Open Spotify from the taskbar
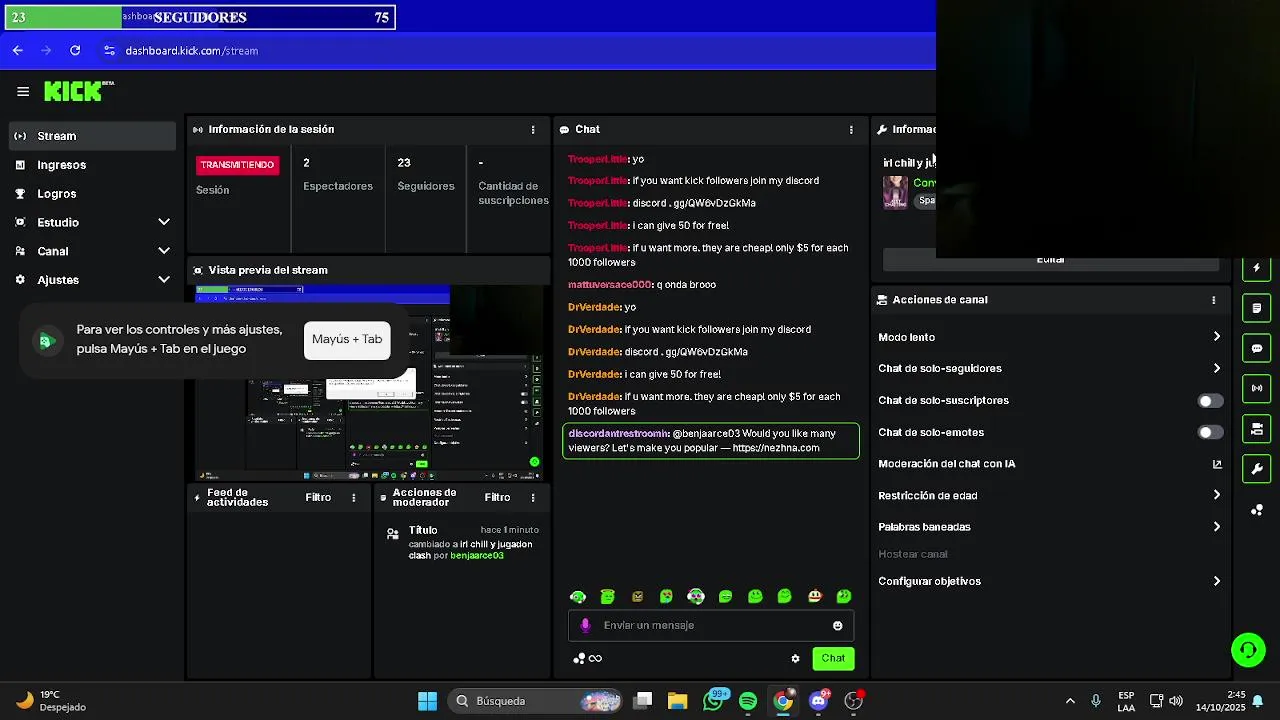 click(x=748, y=701)
